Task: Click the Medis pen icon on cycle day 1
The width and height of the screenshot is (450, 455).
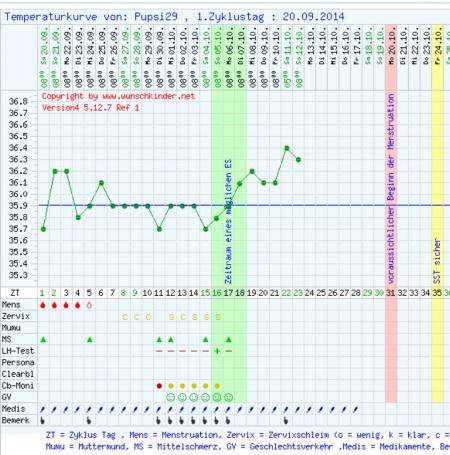Action: (x=43, y=409)
